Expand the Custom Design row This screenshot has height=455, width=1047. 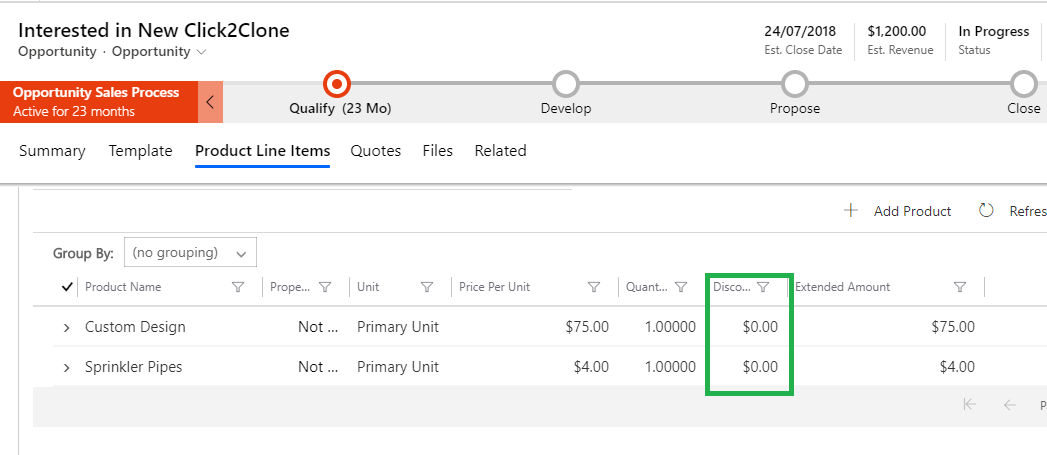tap(67, 327)
